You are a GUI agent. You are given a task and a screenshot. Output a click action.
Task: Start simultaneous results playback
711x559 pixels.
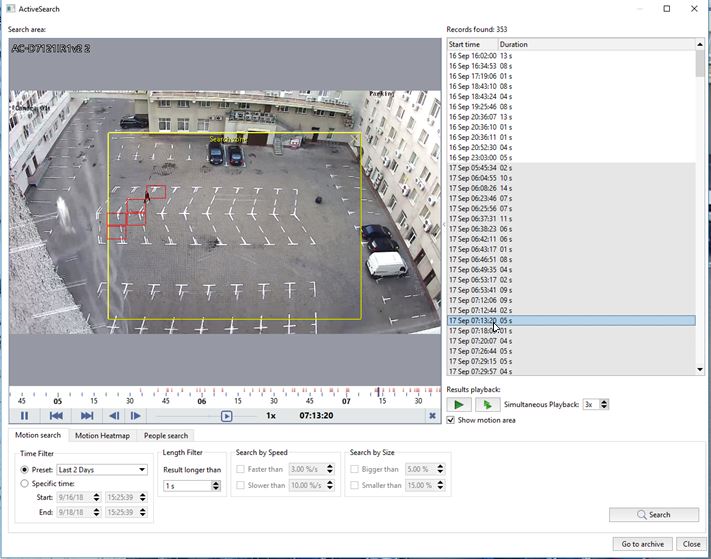[x=487, y=404]
